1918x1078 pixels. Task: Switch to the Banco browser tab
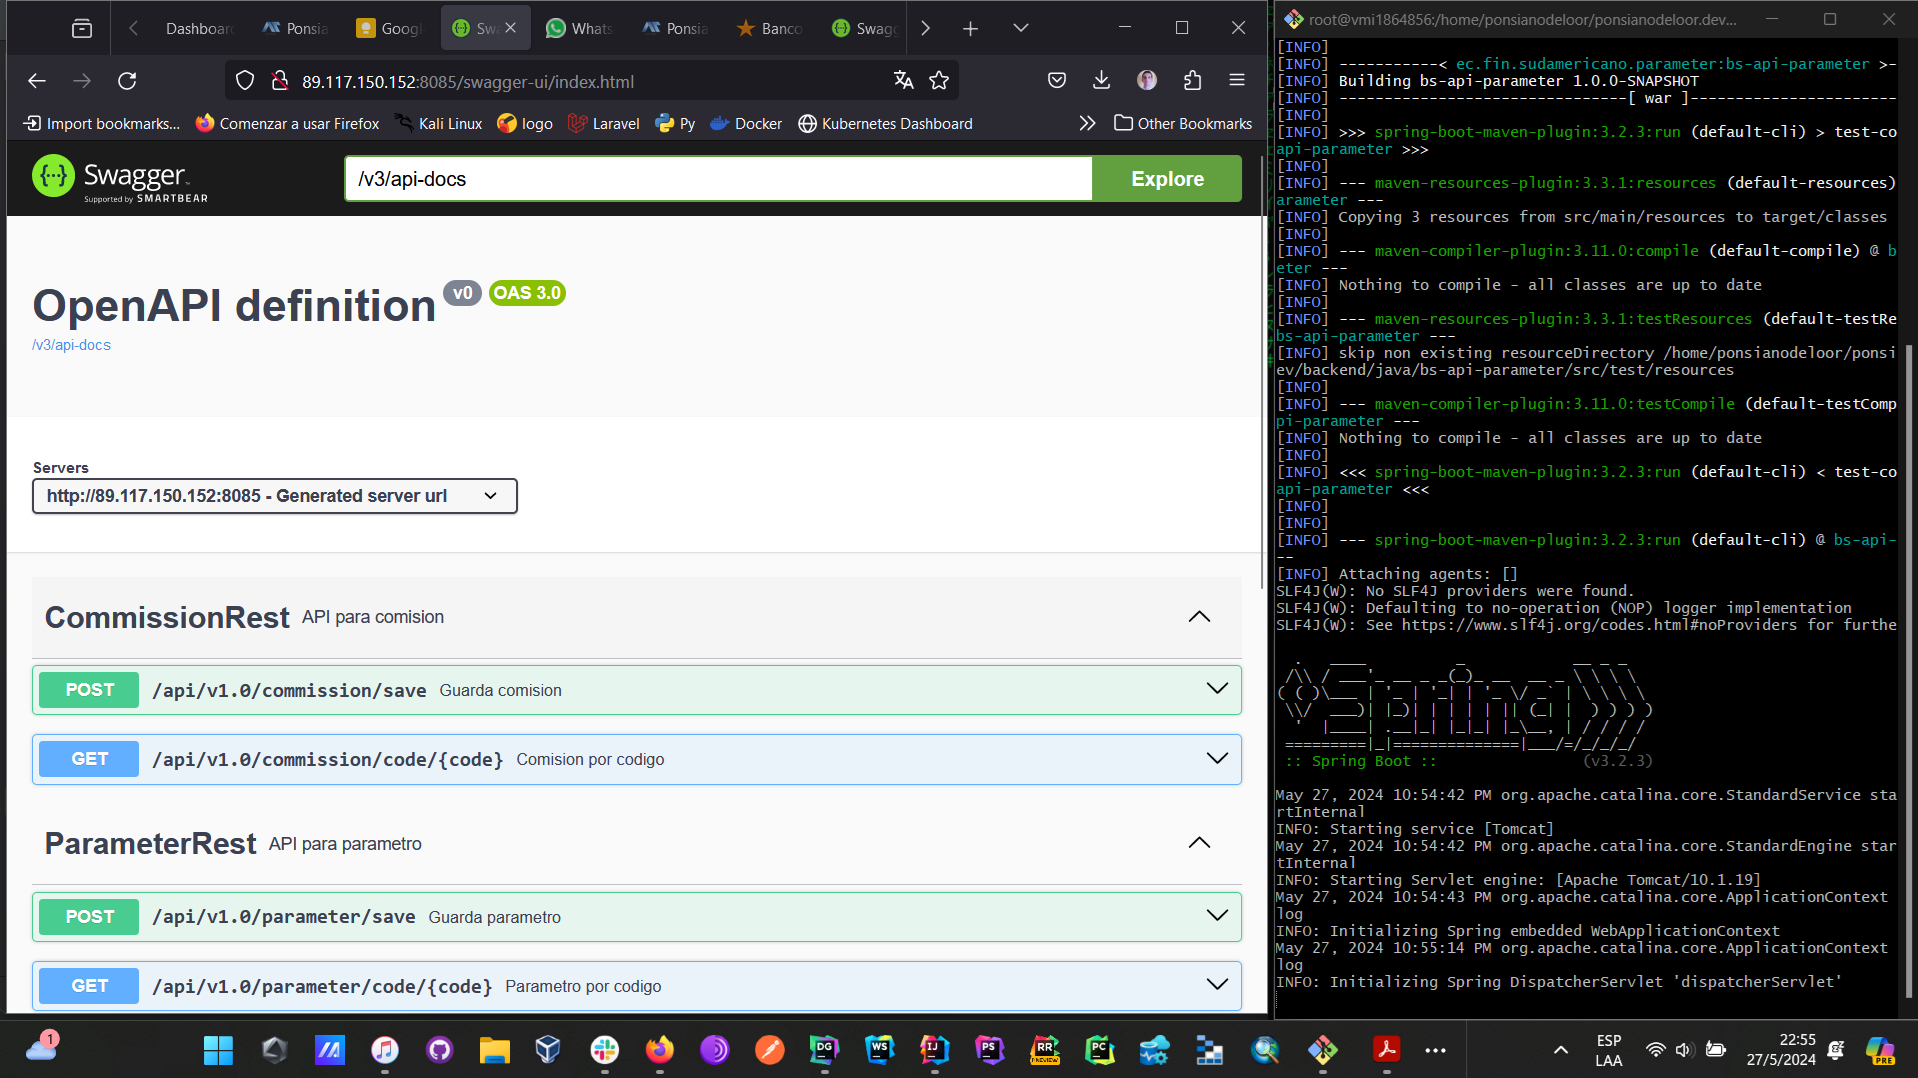pos(769,28)
